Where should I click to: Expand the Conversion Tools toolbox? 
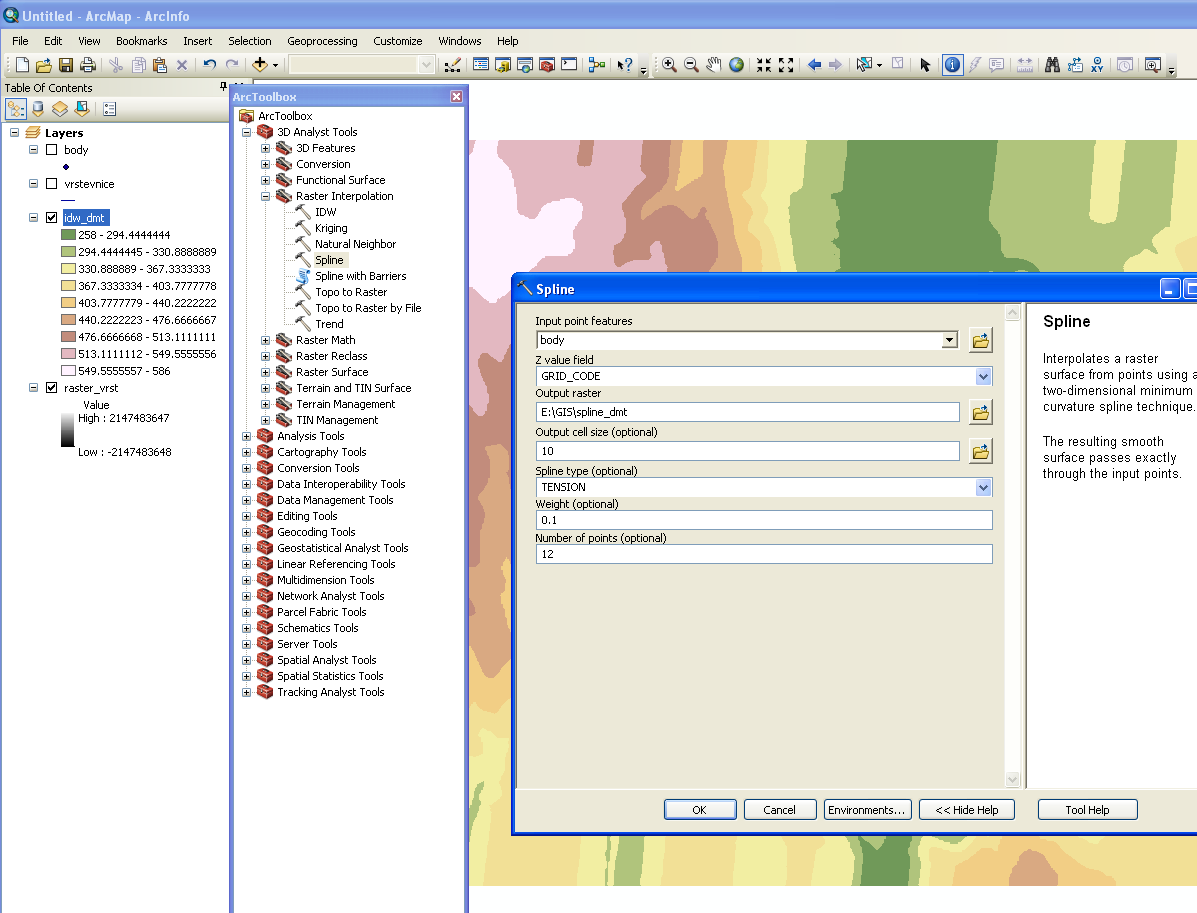tap(247, 468)
